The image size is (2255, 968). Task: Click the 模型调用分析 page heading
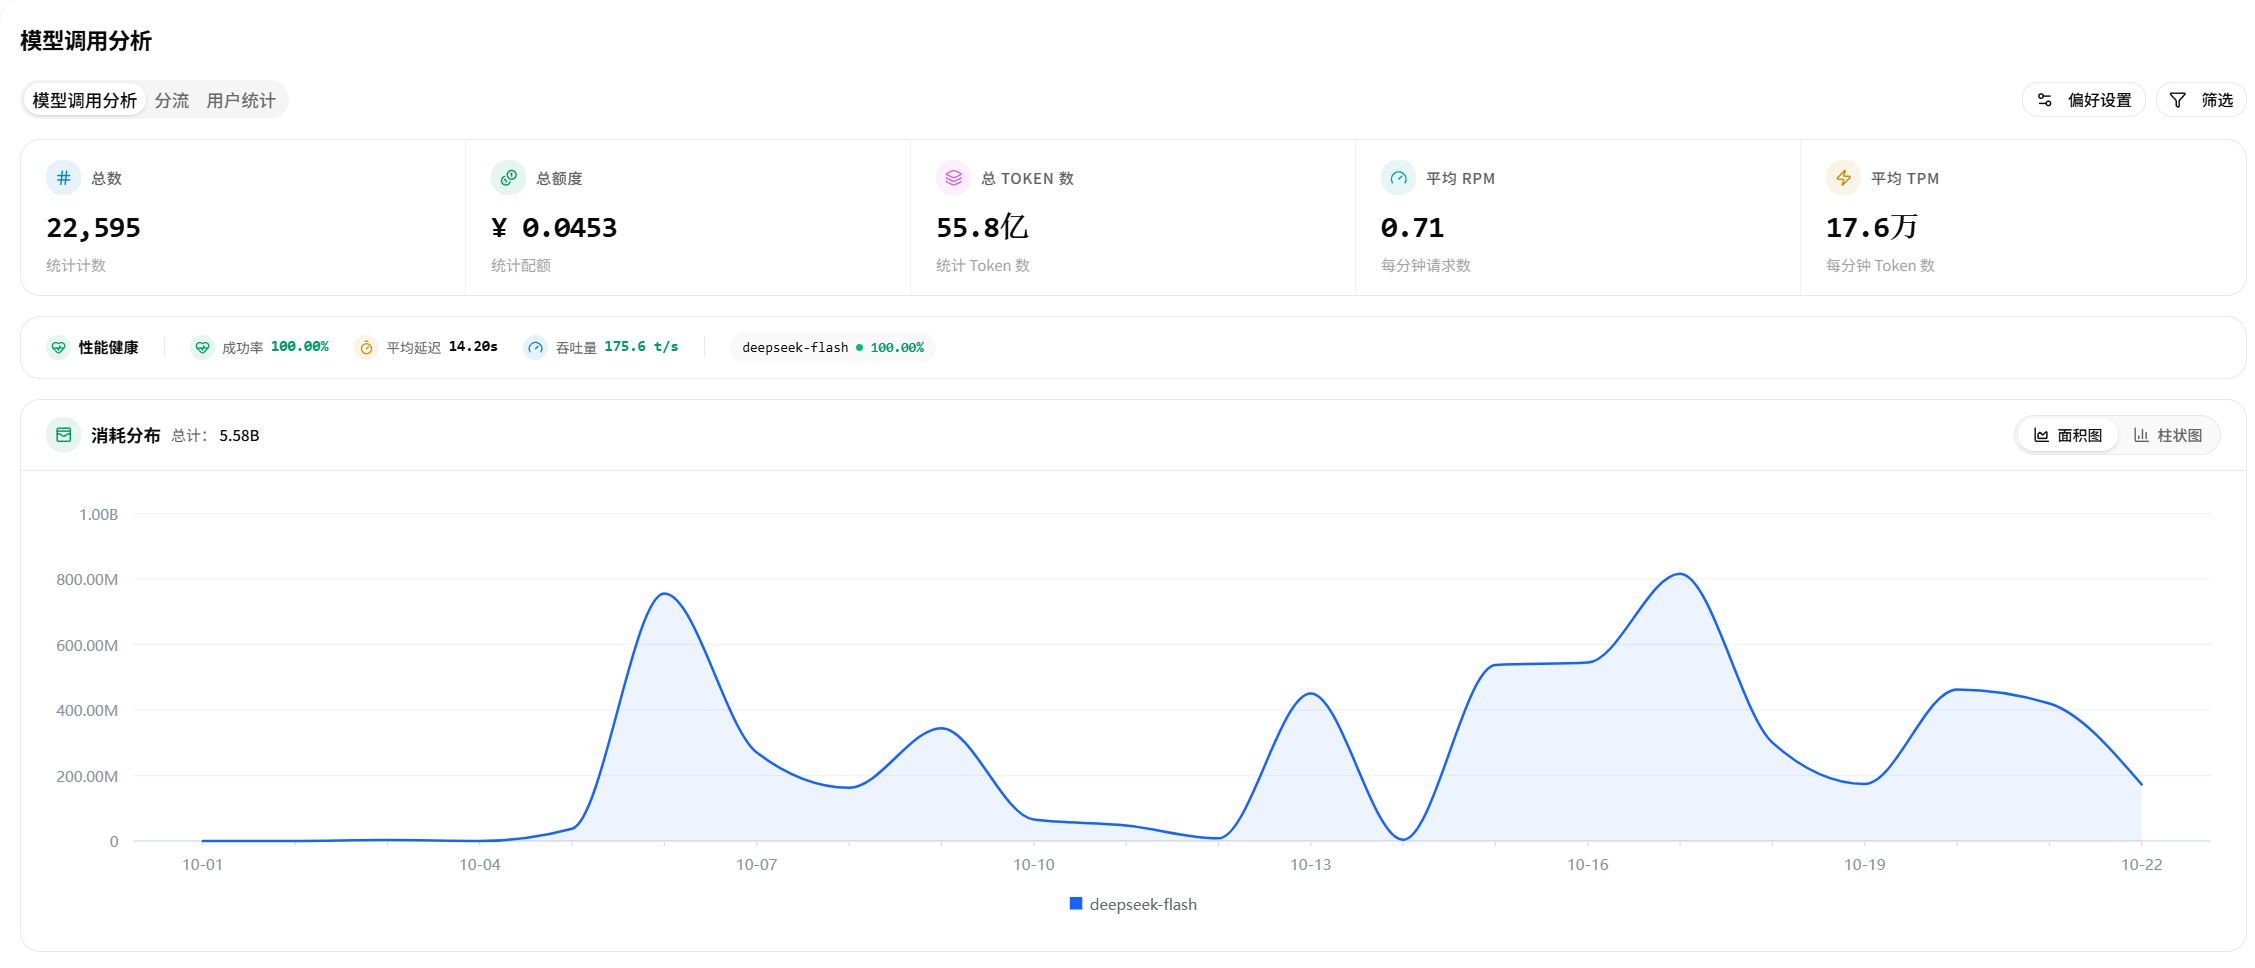point(86,41)
